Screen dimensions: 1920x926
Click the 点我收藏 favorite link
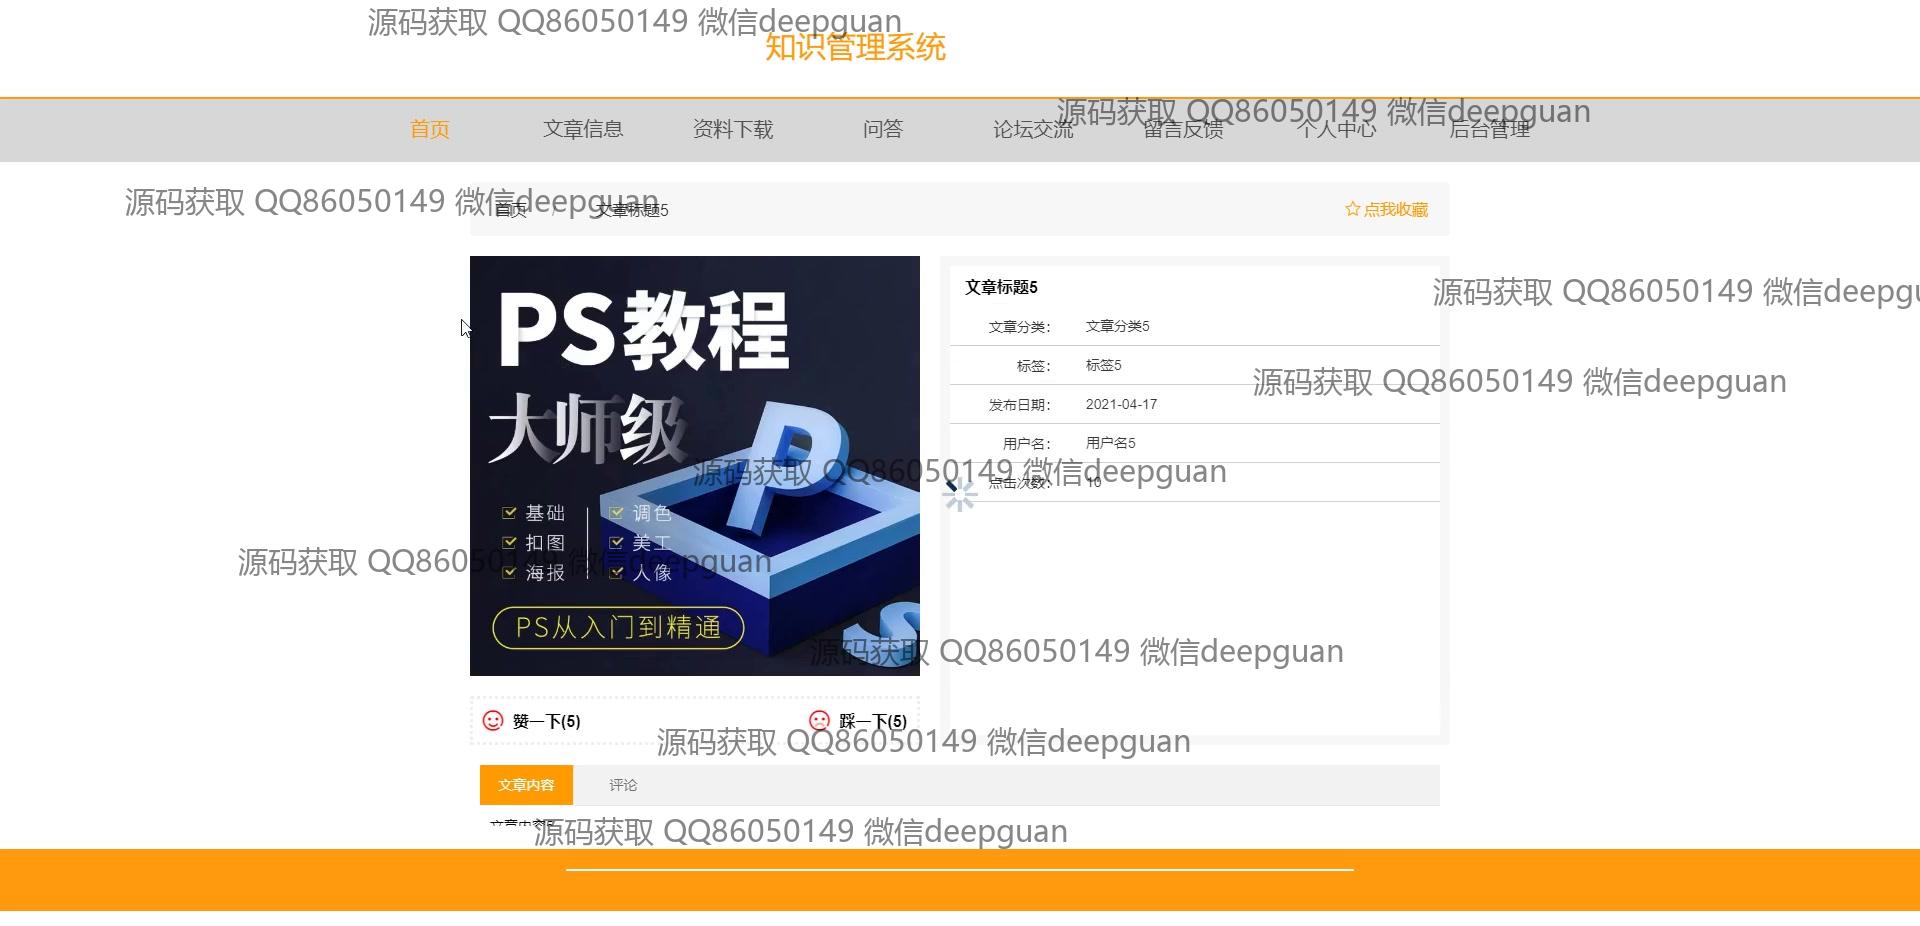1386,209
